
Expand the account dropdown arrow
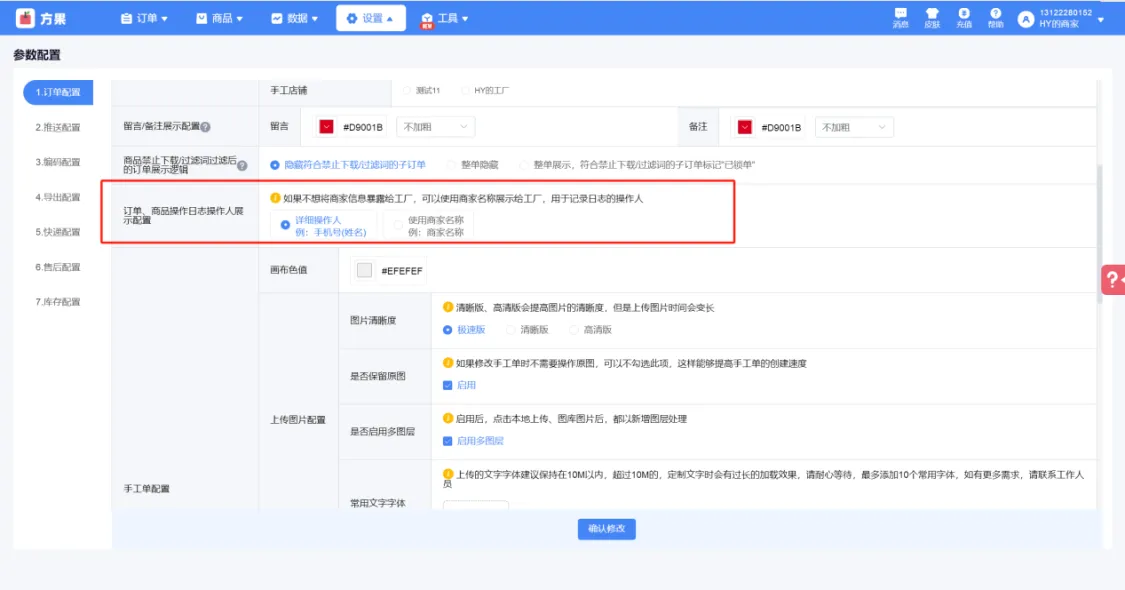coord(1101,19)
